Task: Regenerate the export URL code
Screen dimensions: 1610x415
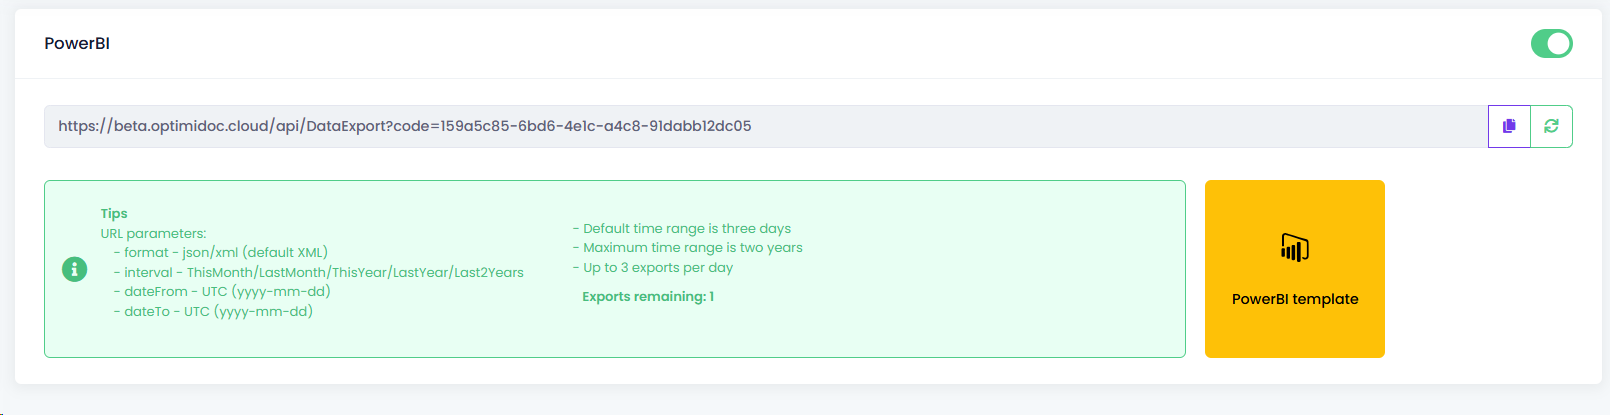Action: click(x=1551, y=126)
